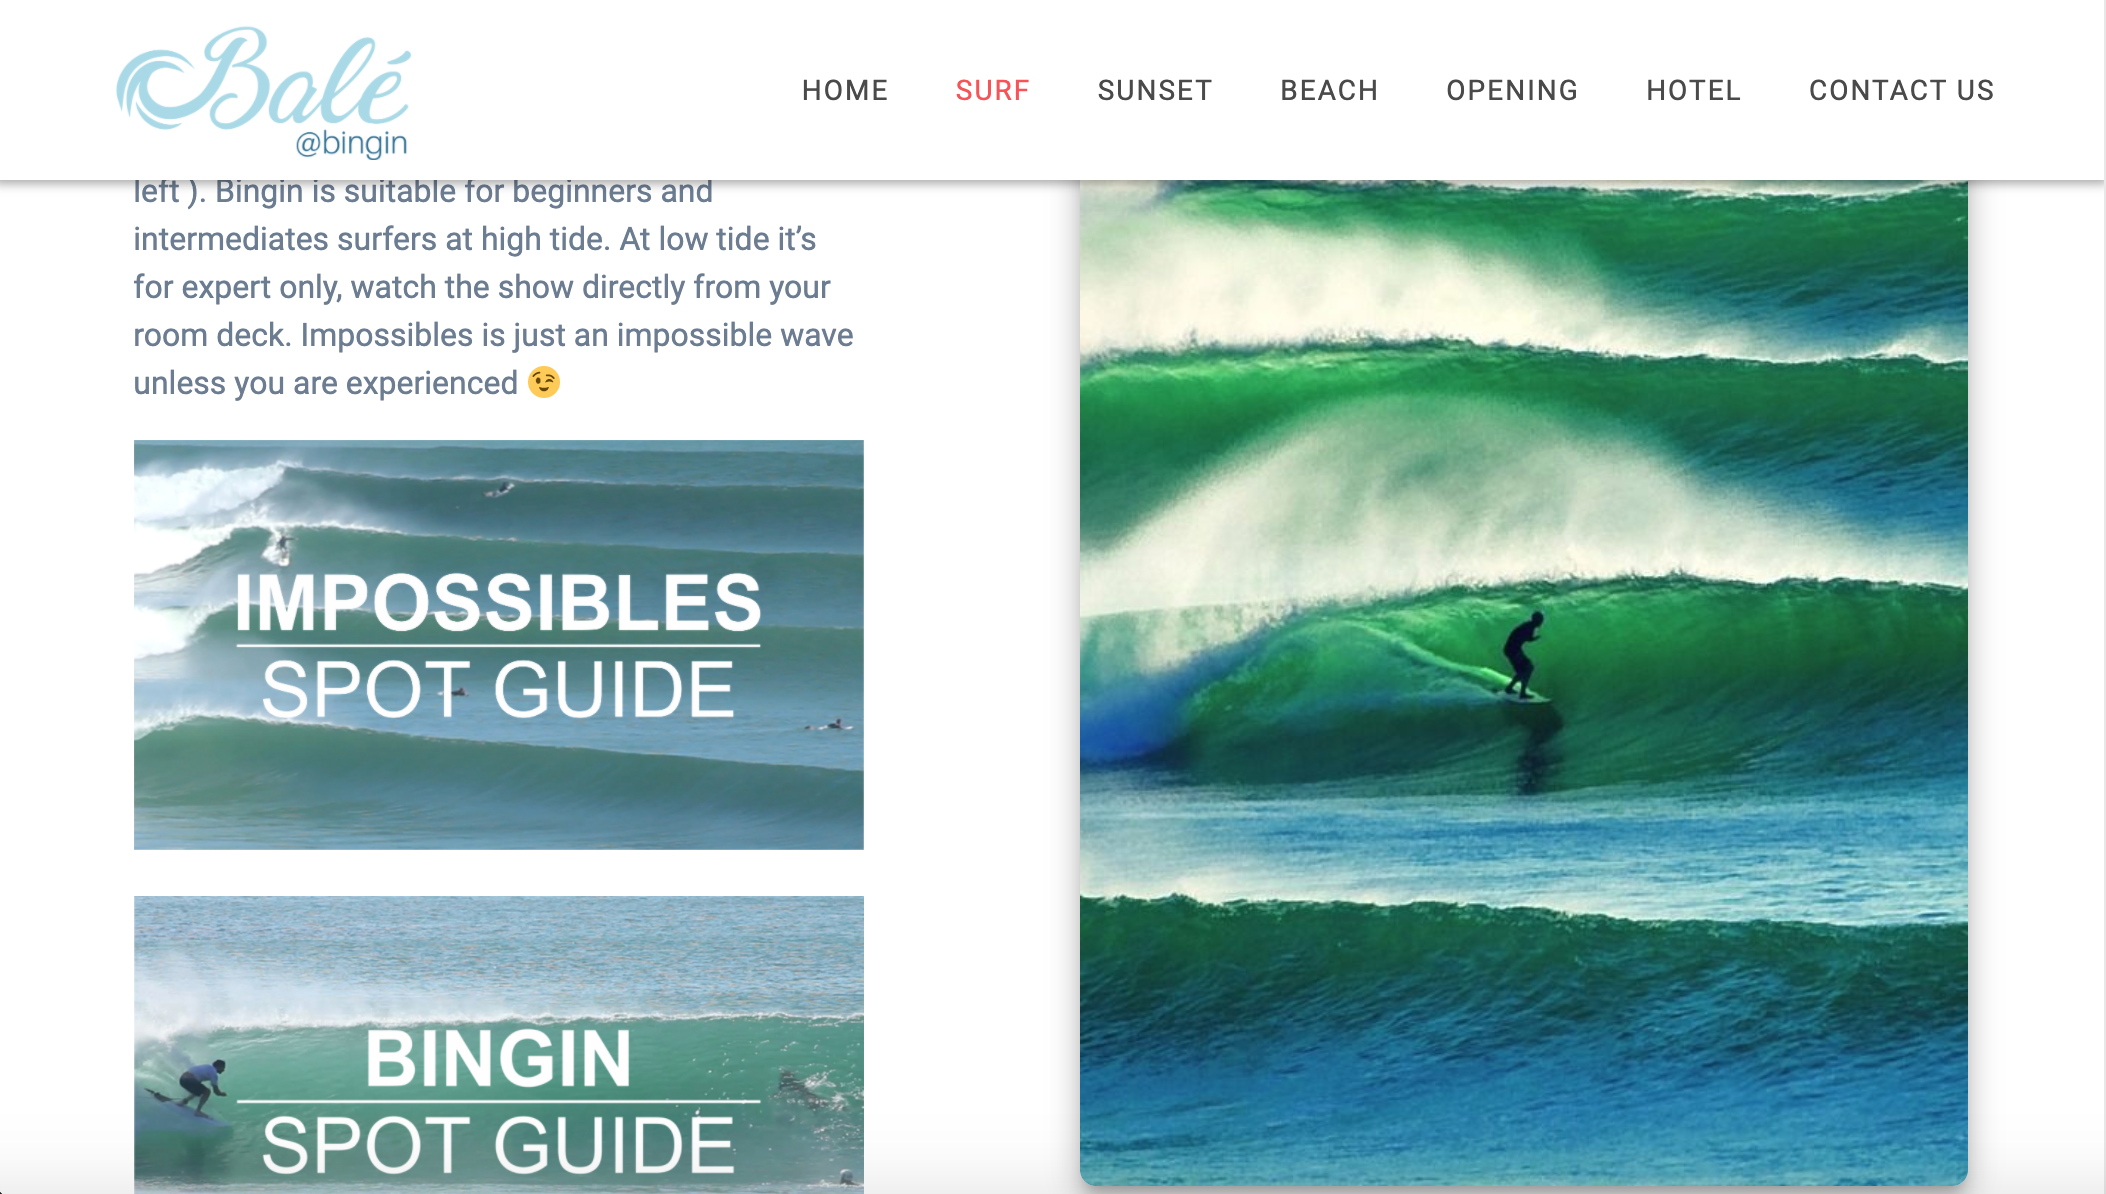Open the Impossibles Spot Guide thumbnail
The image size is (2106, 1194).
click(499, 645)
